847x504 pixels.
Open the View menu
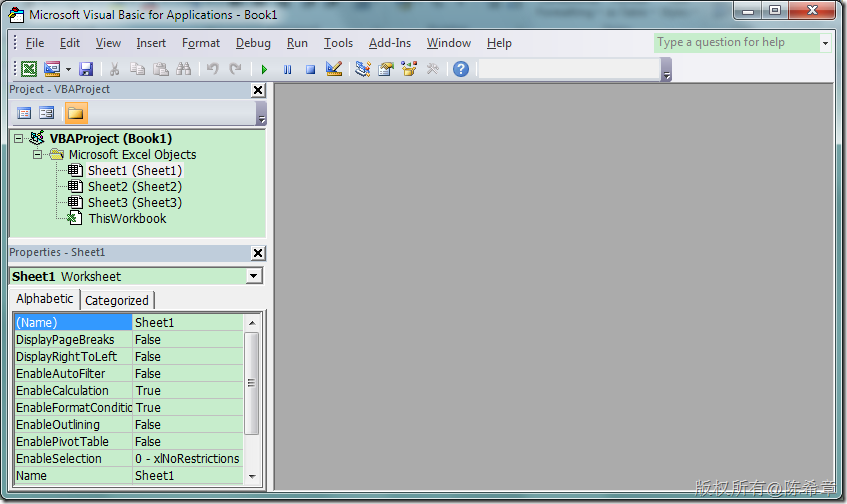[x=108, y=43]
